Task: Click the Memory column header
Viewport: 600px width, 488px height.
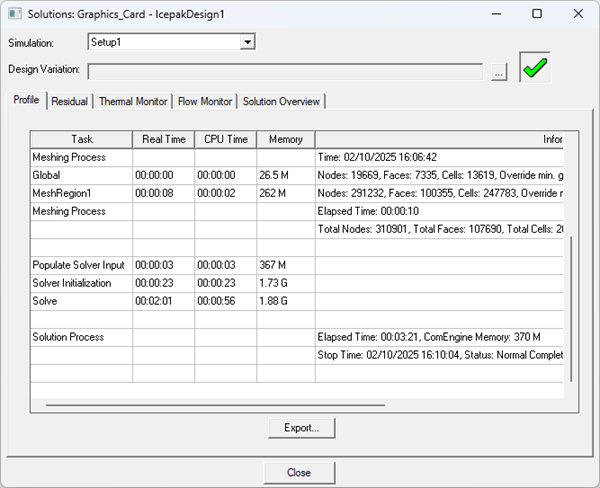Action: click(x=285, y=139)
